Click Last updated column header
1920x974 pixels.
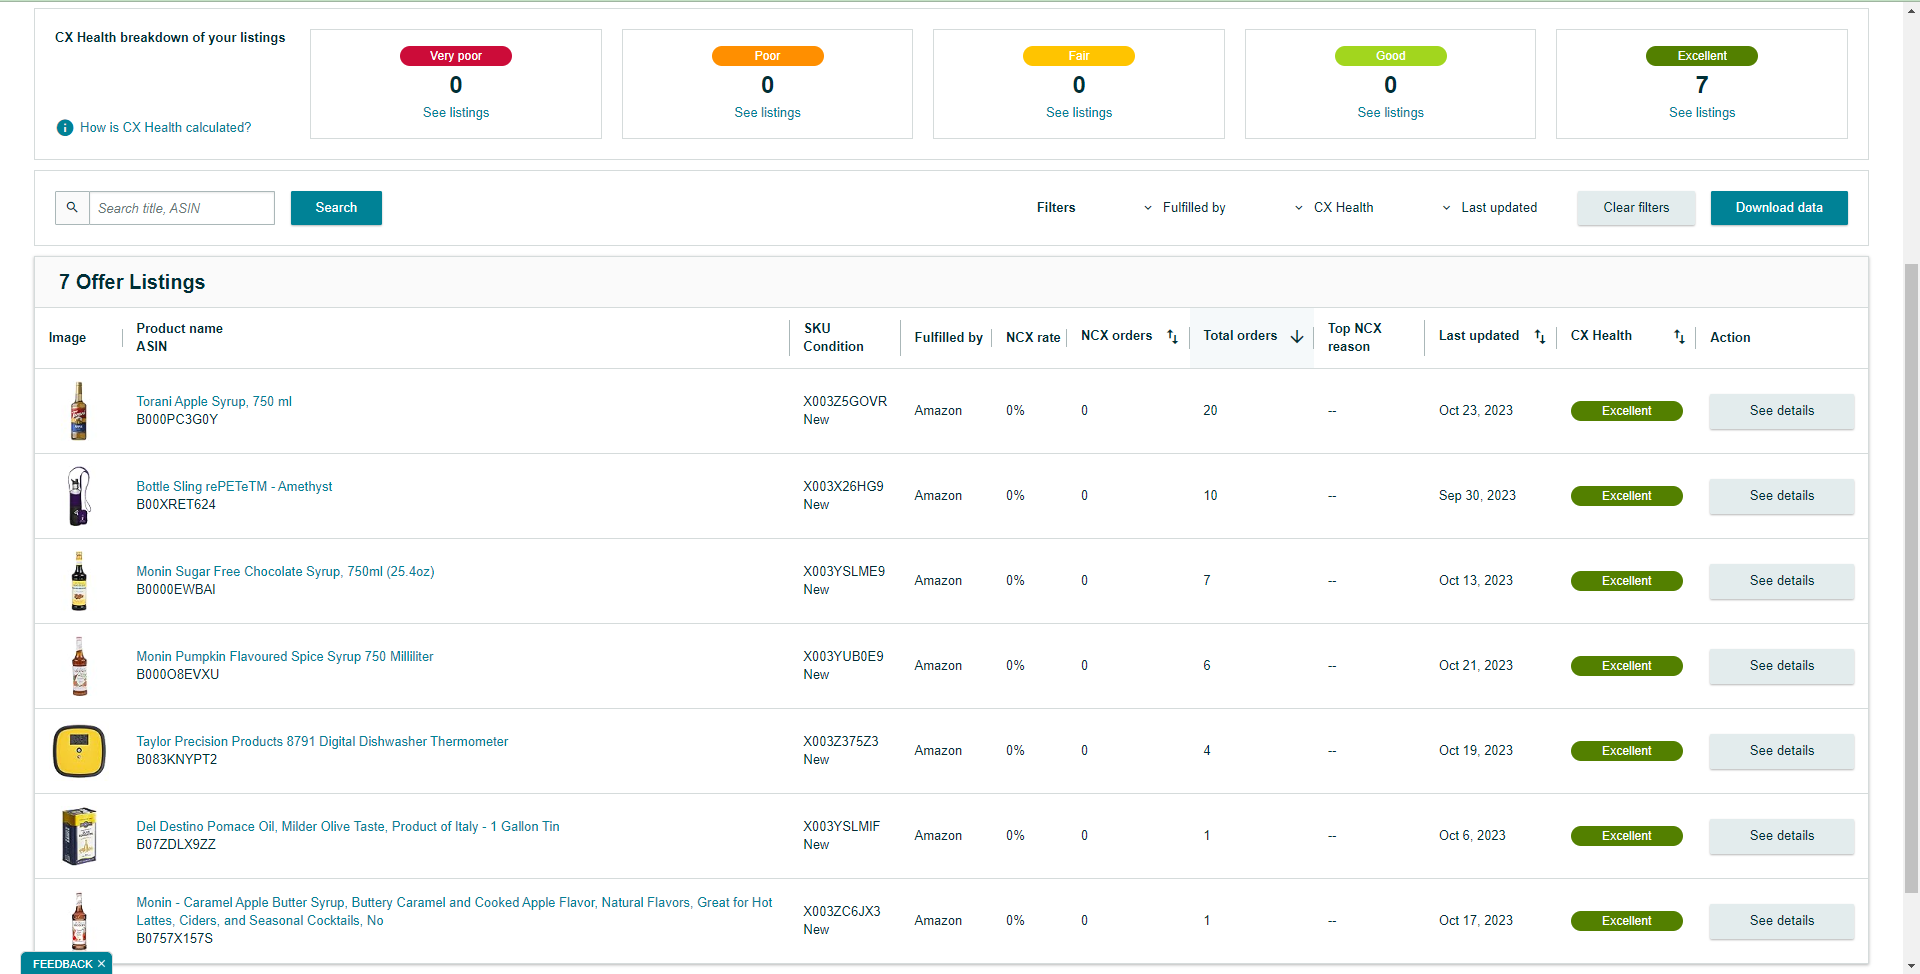[x=1478, y=336]
